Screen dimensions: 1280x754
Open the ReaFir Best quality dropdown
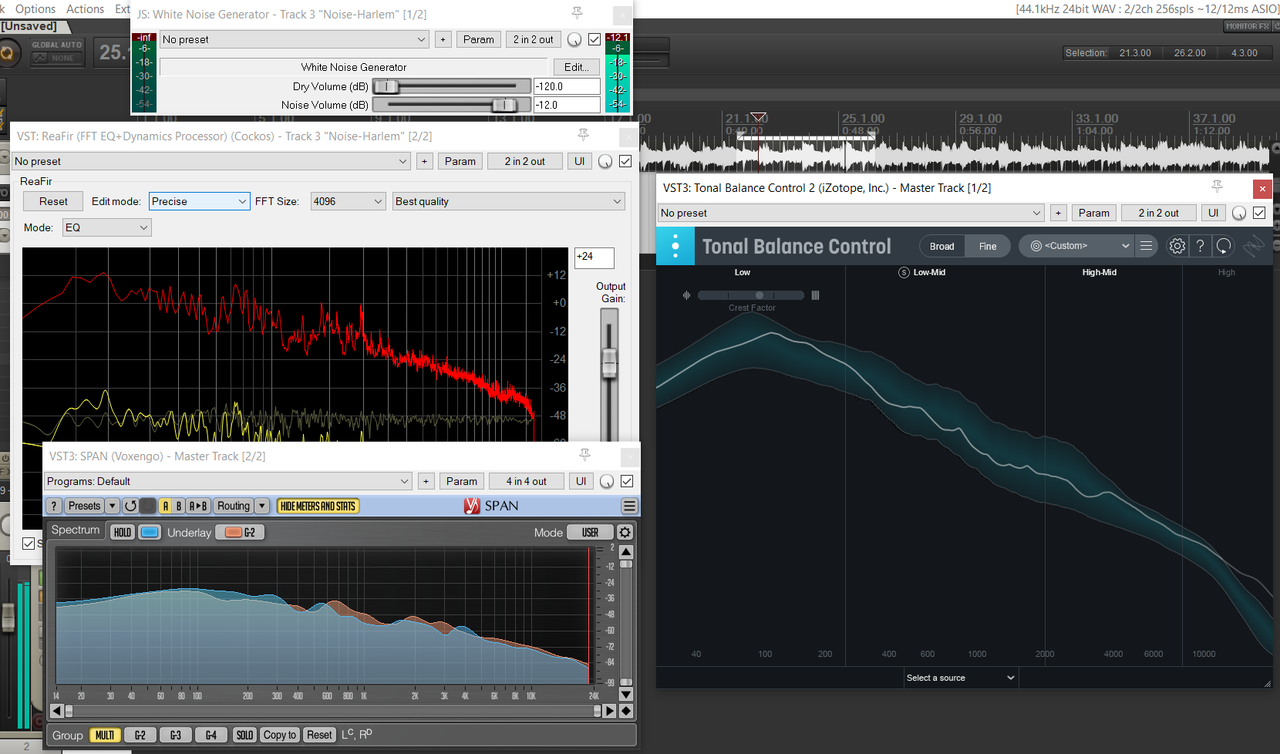[x=509, y=201]
